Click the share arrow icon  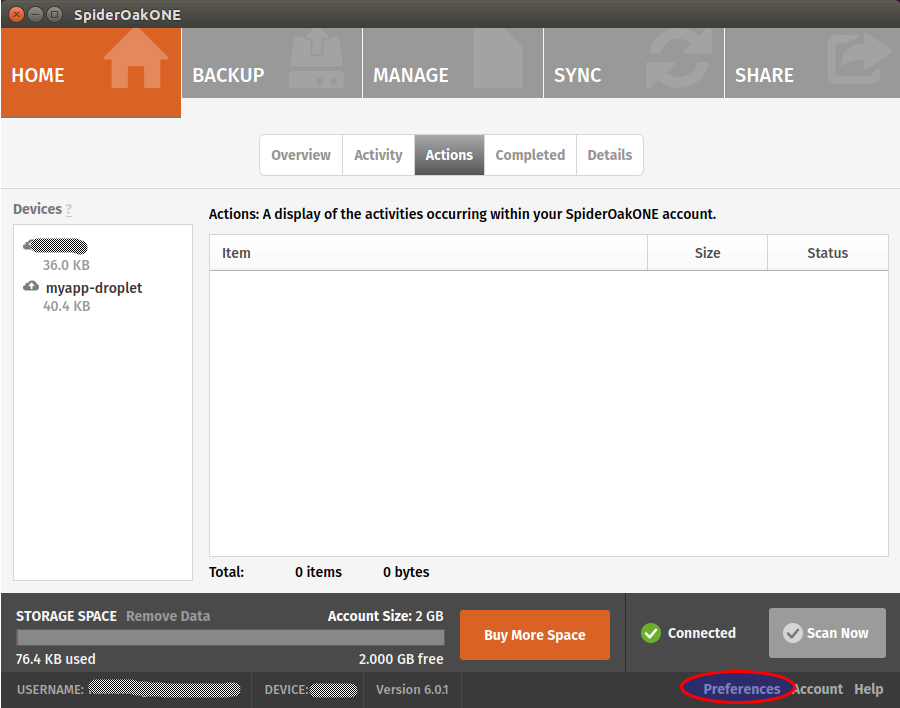point(860,57)
